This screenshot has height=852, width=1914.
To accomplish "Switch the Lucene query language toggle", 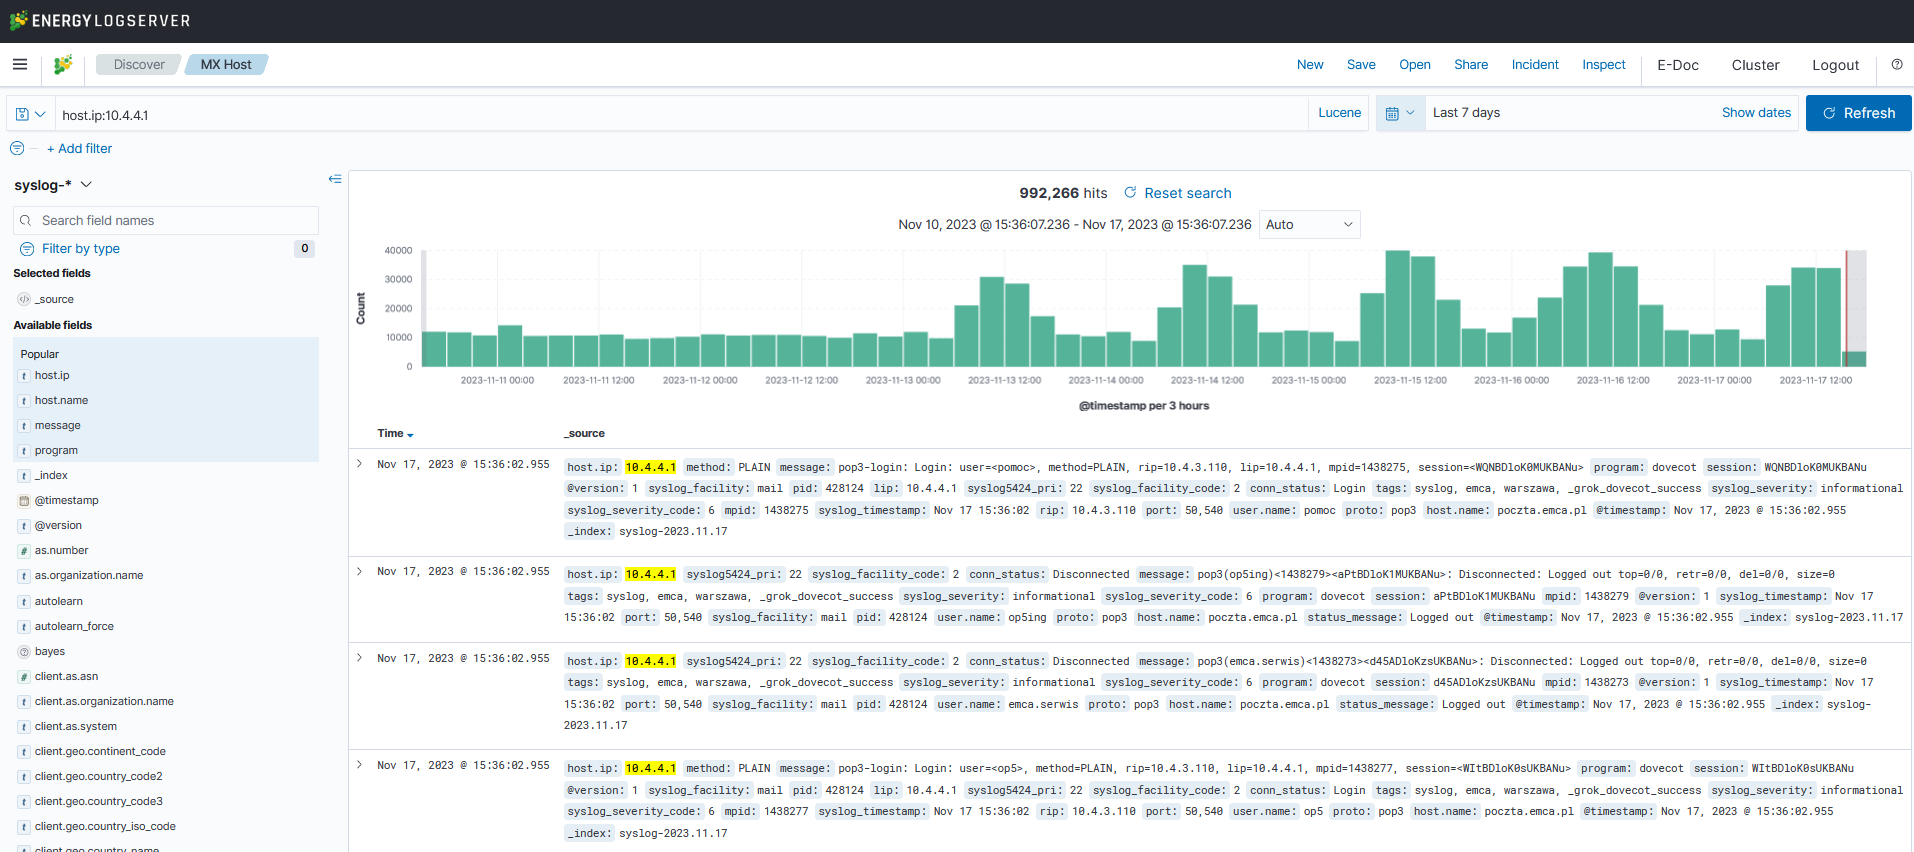I will [x=1339, y=113].
